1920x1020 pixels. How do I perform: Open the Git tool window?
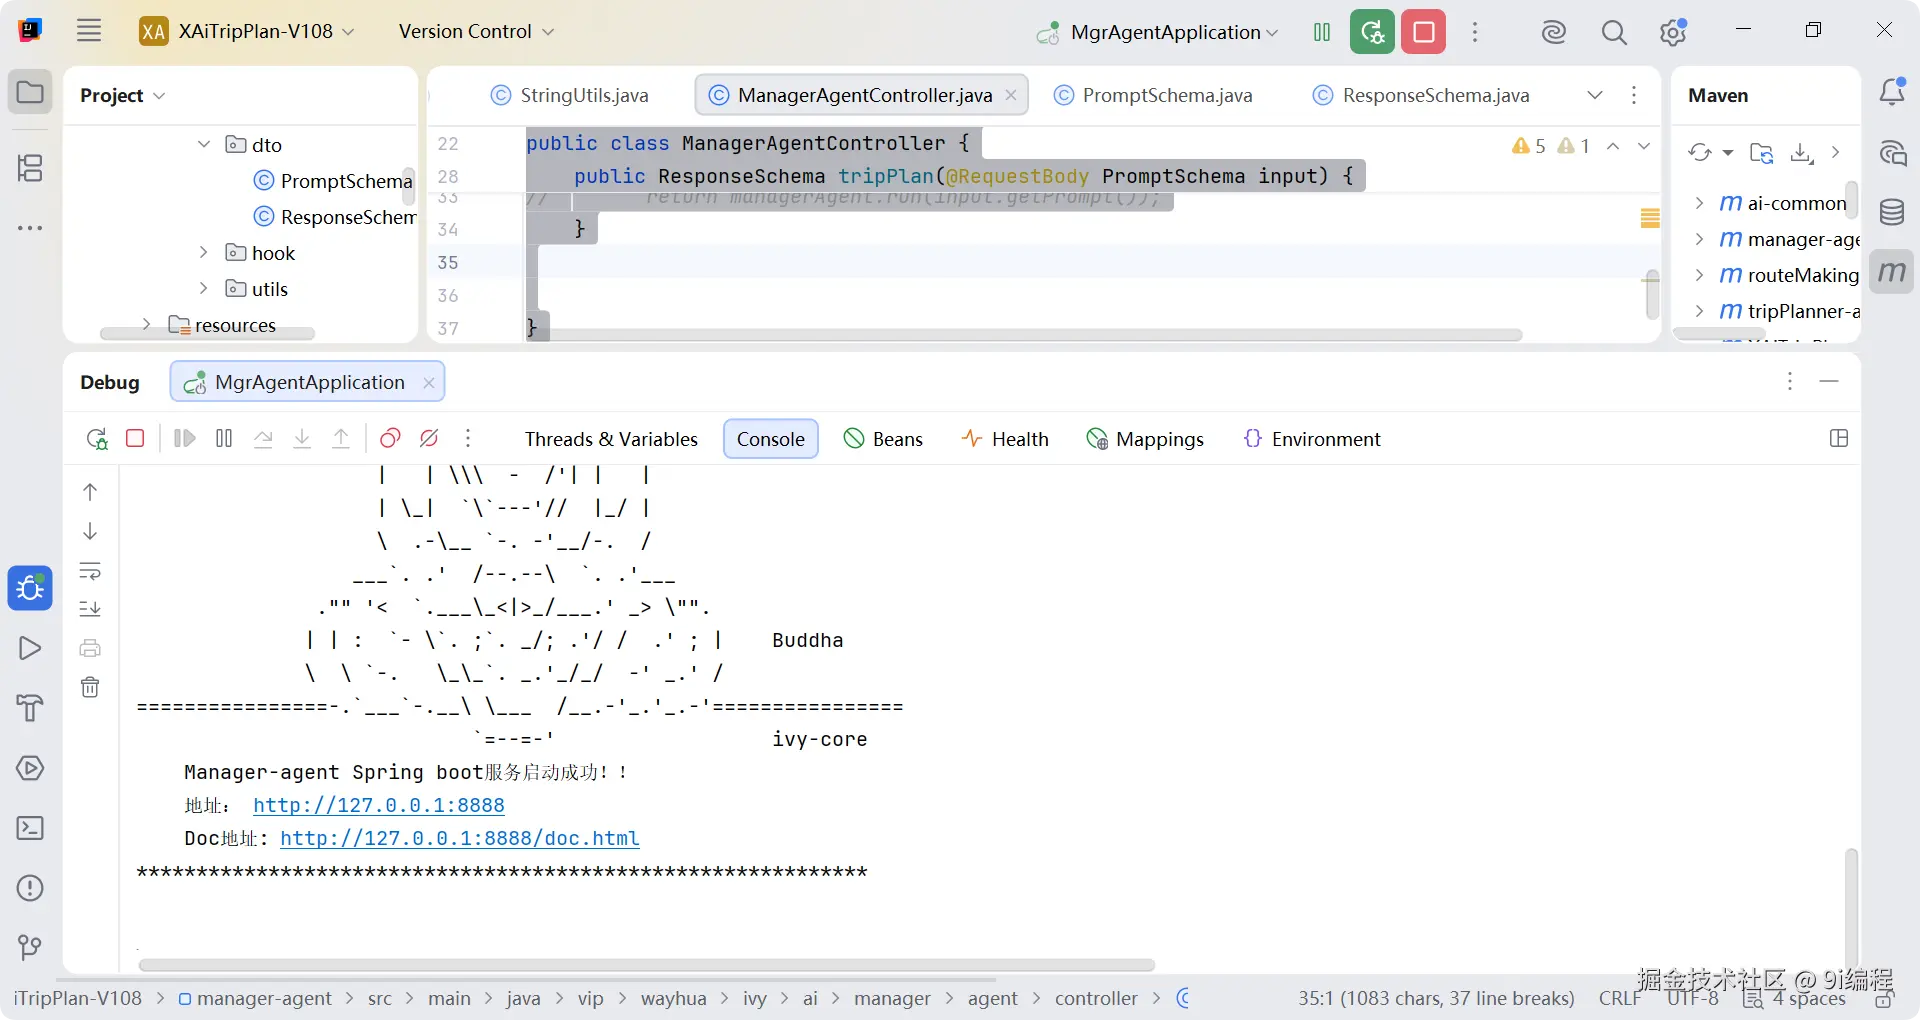coord(30,947)
